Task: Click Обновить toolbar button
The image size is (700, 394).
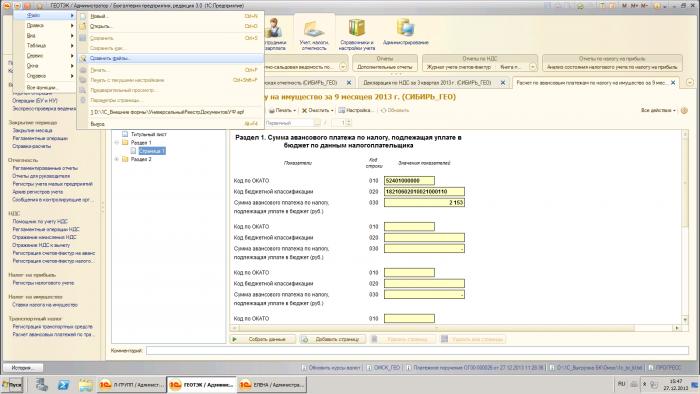Action: pos(395,110)
